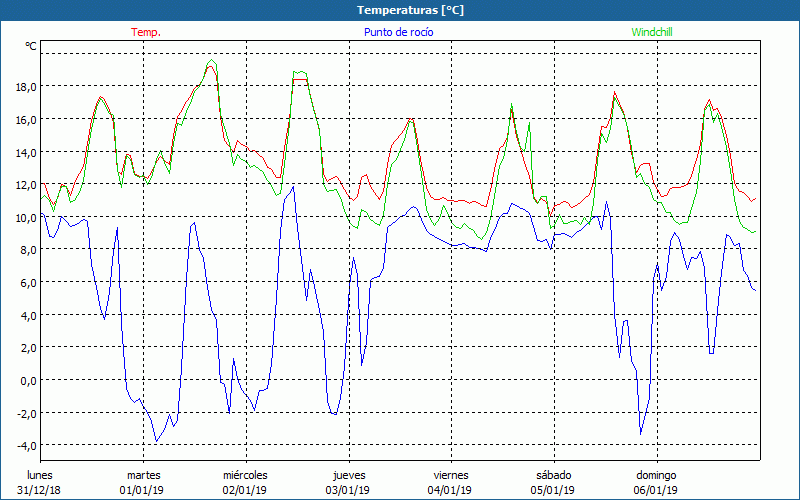Select the red 'Temp.' legend label
This screenshot has width=800, height=500.
click(146, 32)
